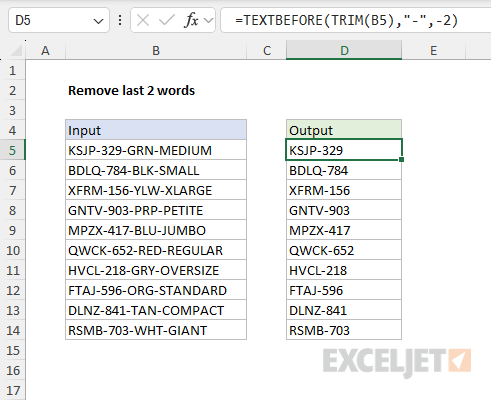Select cell MPZX-417-BLU-JUMBO
Screen dimensions: 491x400
pos(156,230)
